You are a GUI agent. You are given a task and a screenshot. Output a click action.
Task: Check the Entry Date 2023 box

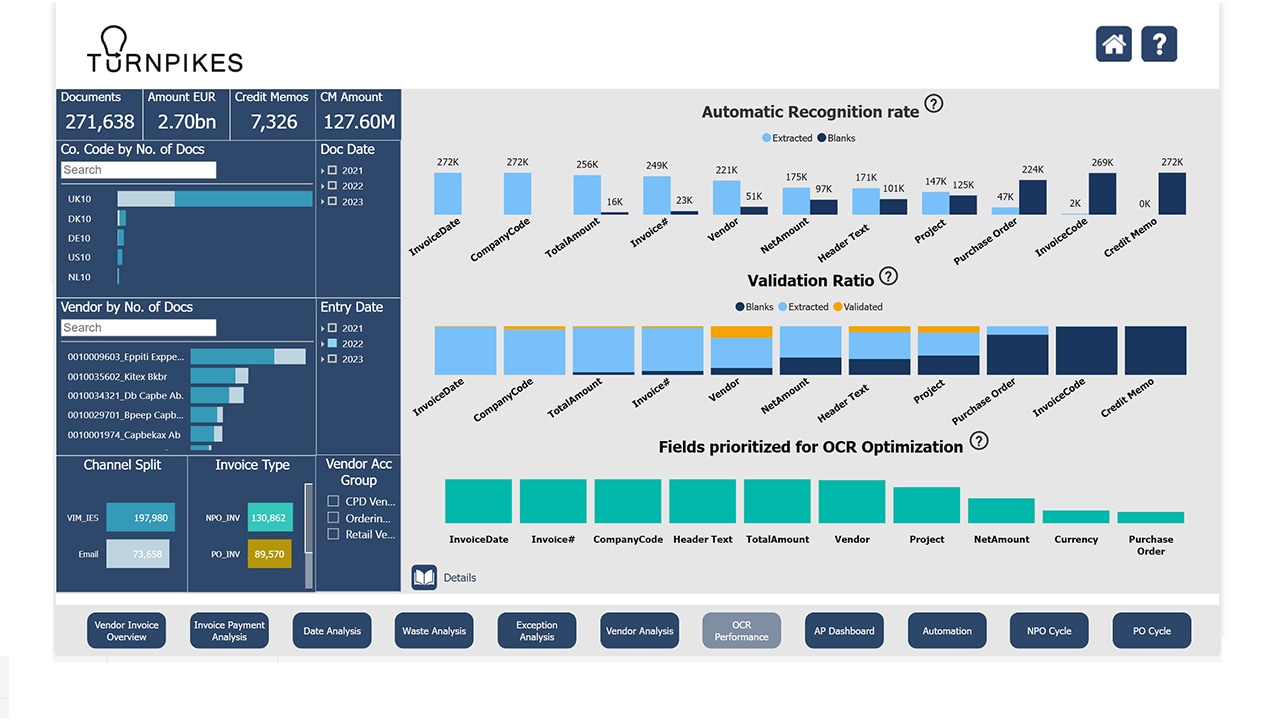click(332, 359)
